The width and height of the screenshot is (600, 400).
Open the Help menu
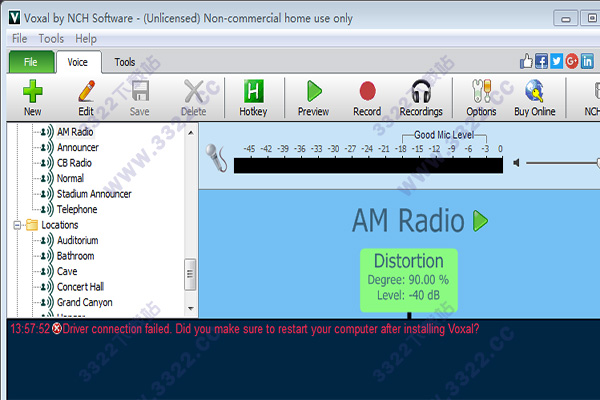pos(86,39)
